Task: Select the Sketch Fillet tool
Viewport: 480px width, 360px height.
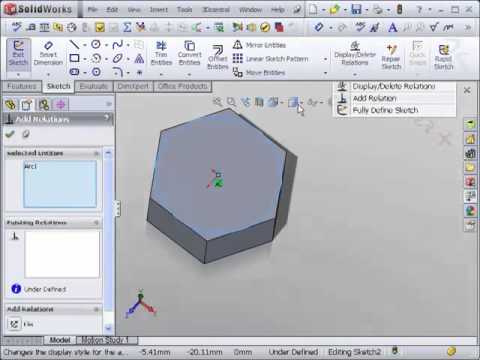Action: (117, 72)
